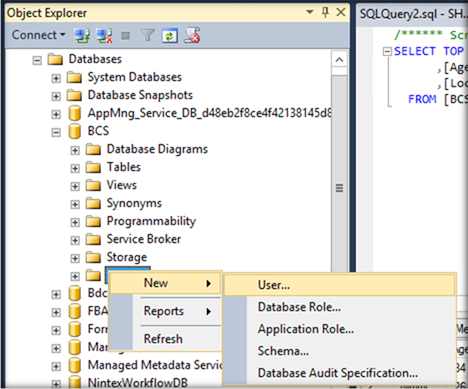Click the gray Stop toolbar icon
The image size is (468, 389).
point(126,35)
